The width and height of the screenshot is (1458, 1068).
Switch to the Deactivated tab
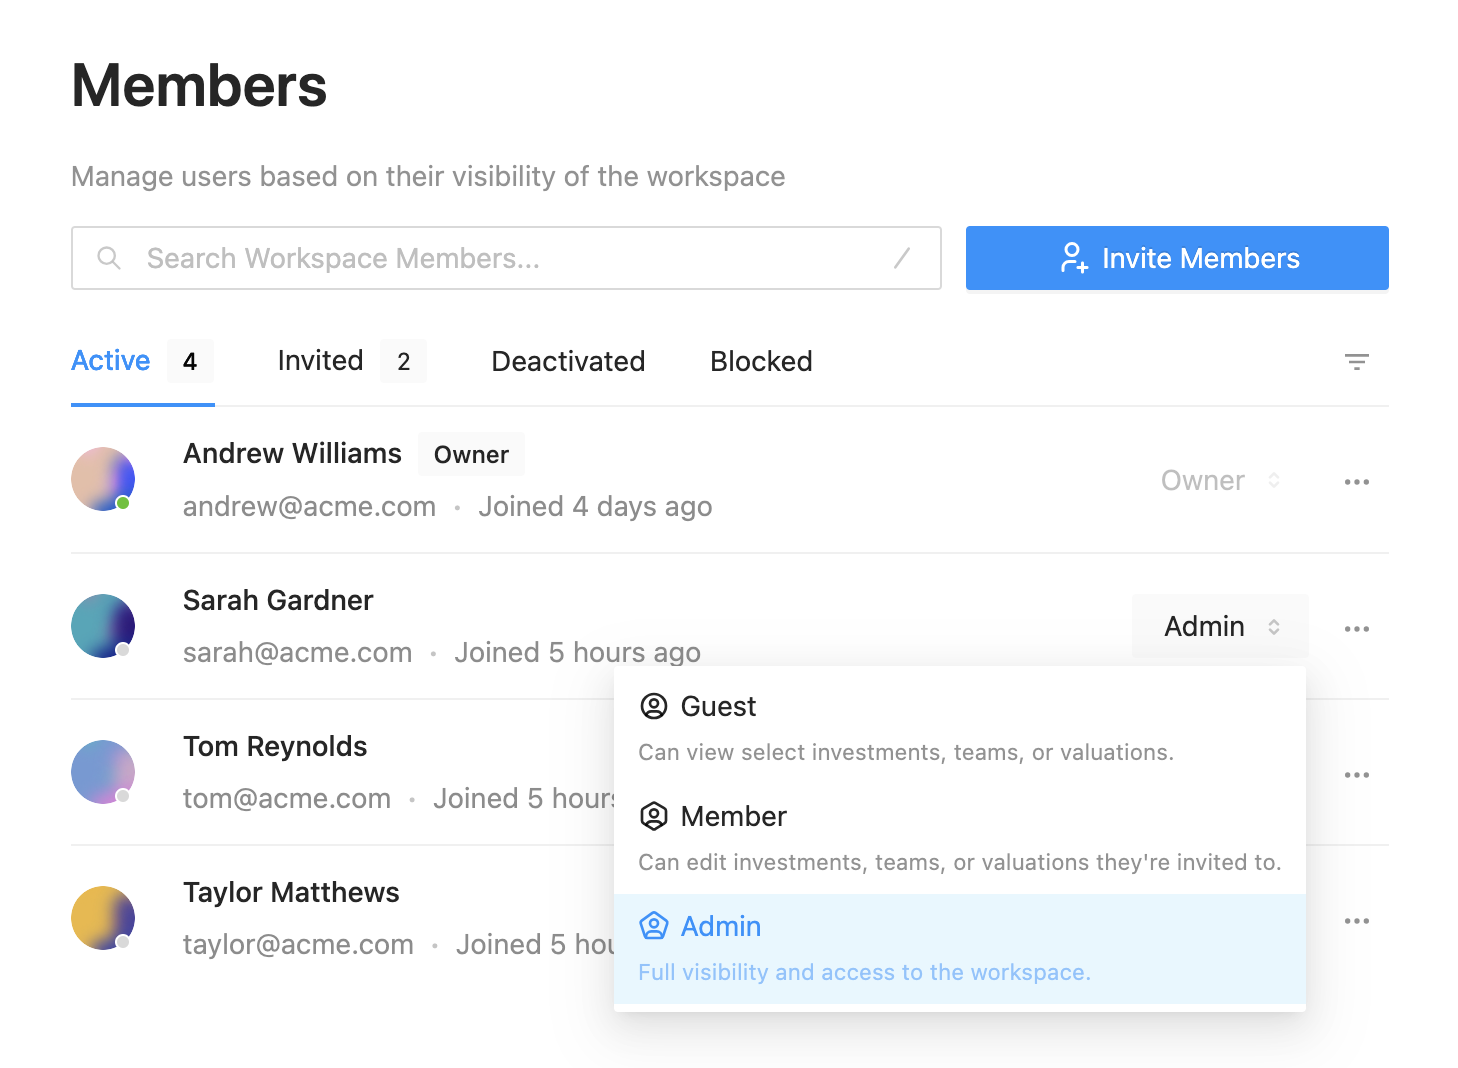pyautogui.click(x=568, y=361)
